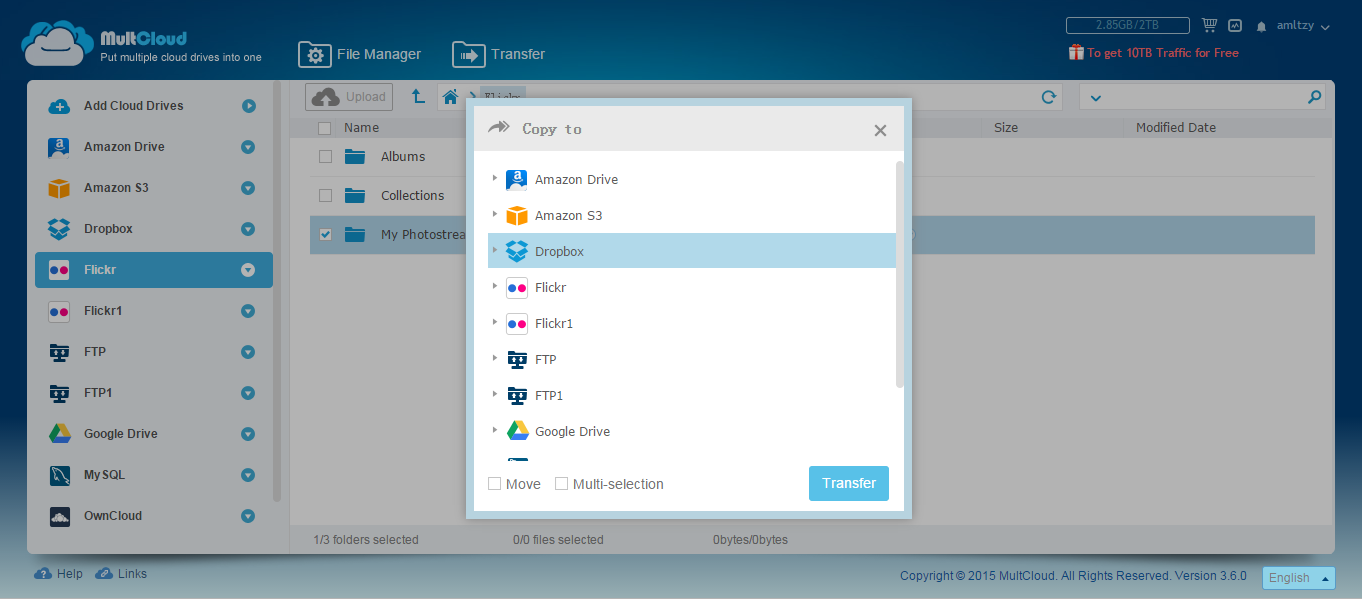Open the Help link in the footer

pos(70,574)
